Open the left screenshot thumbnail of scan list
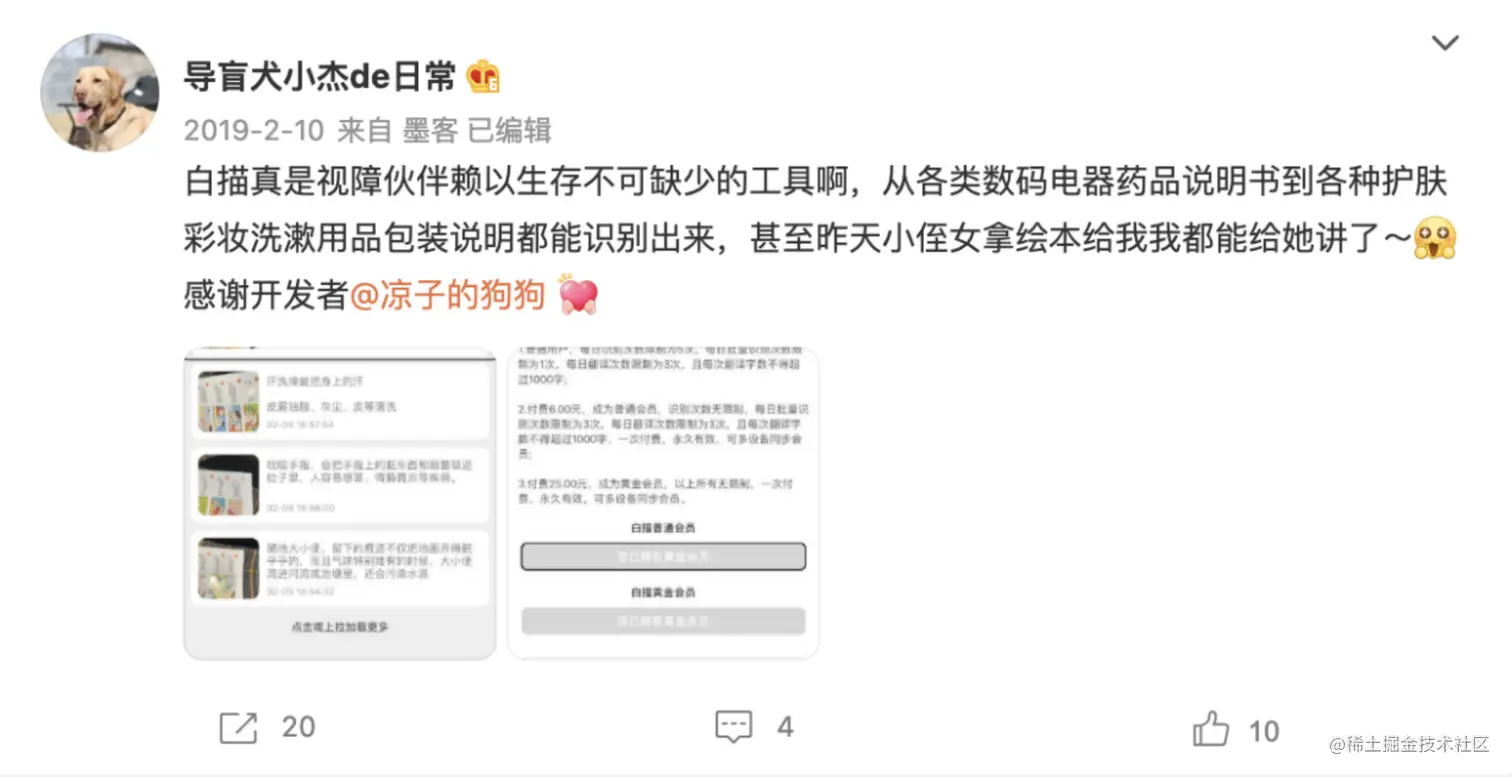The height and width of the screenshot is (777, 1512). 340,503
